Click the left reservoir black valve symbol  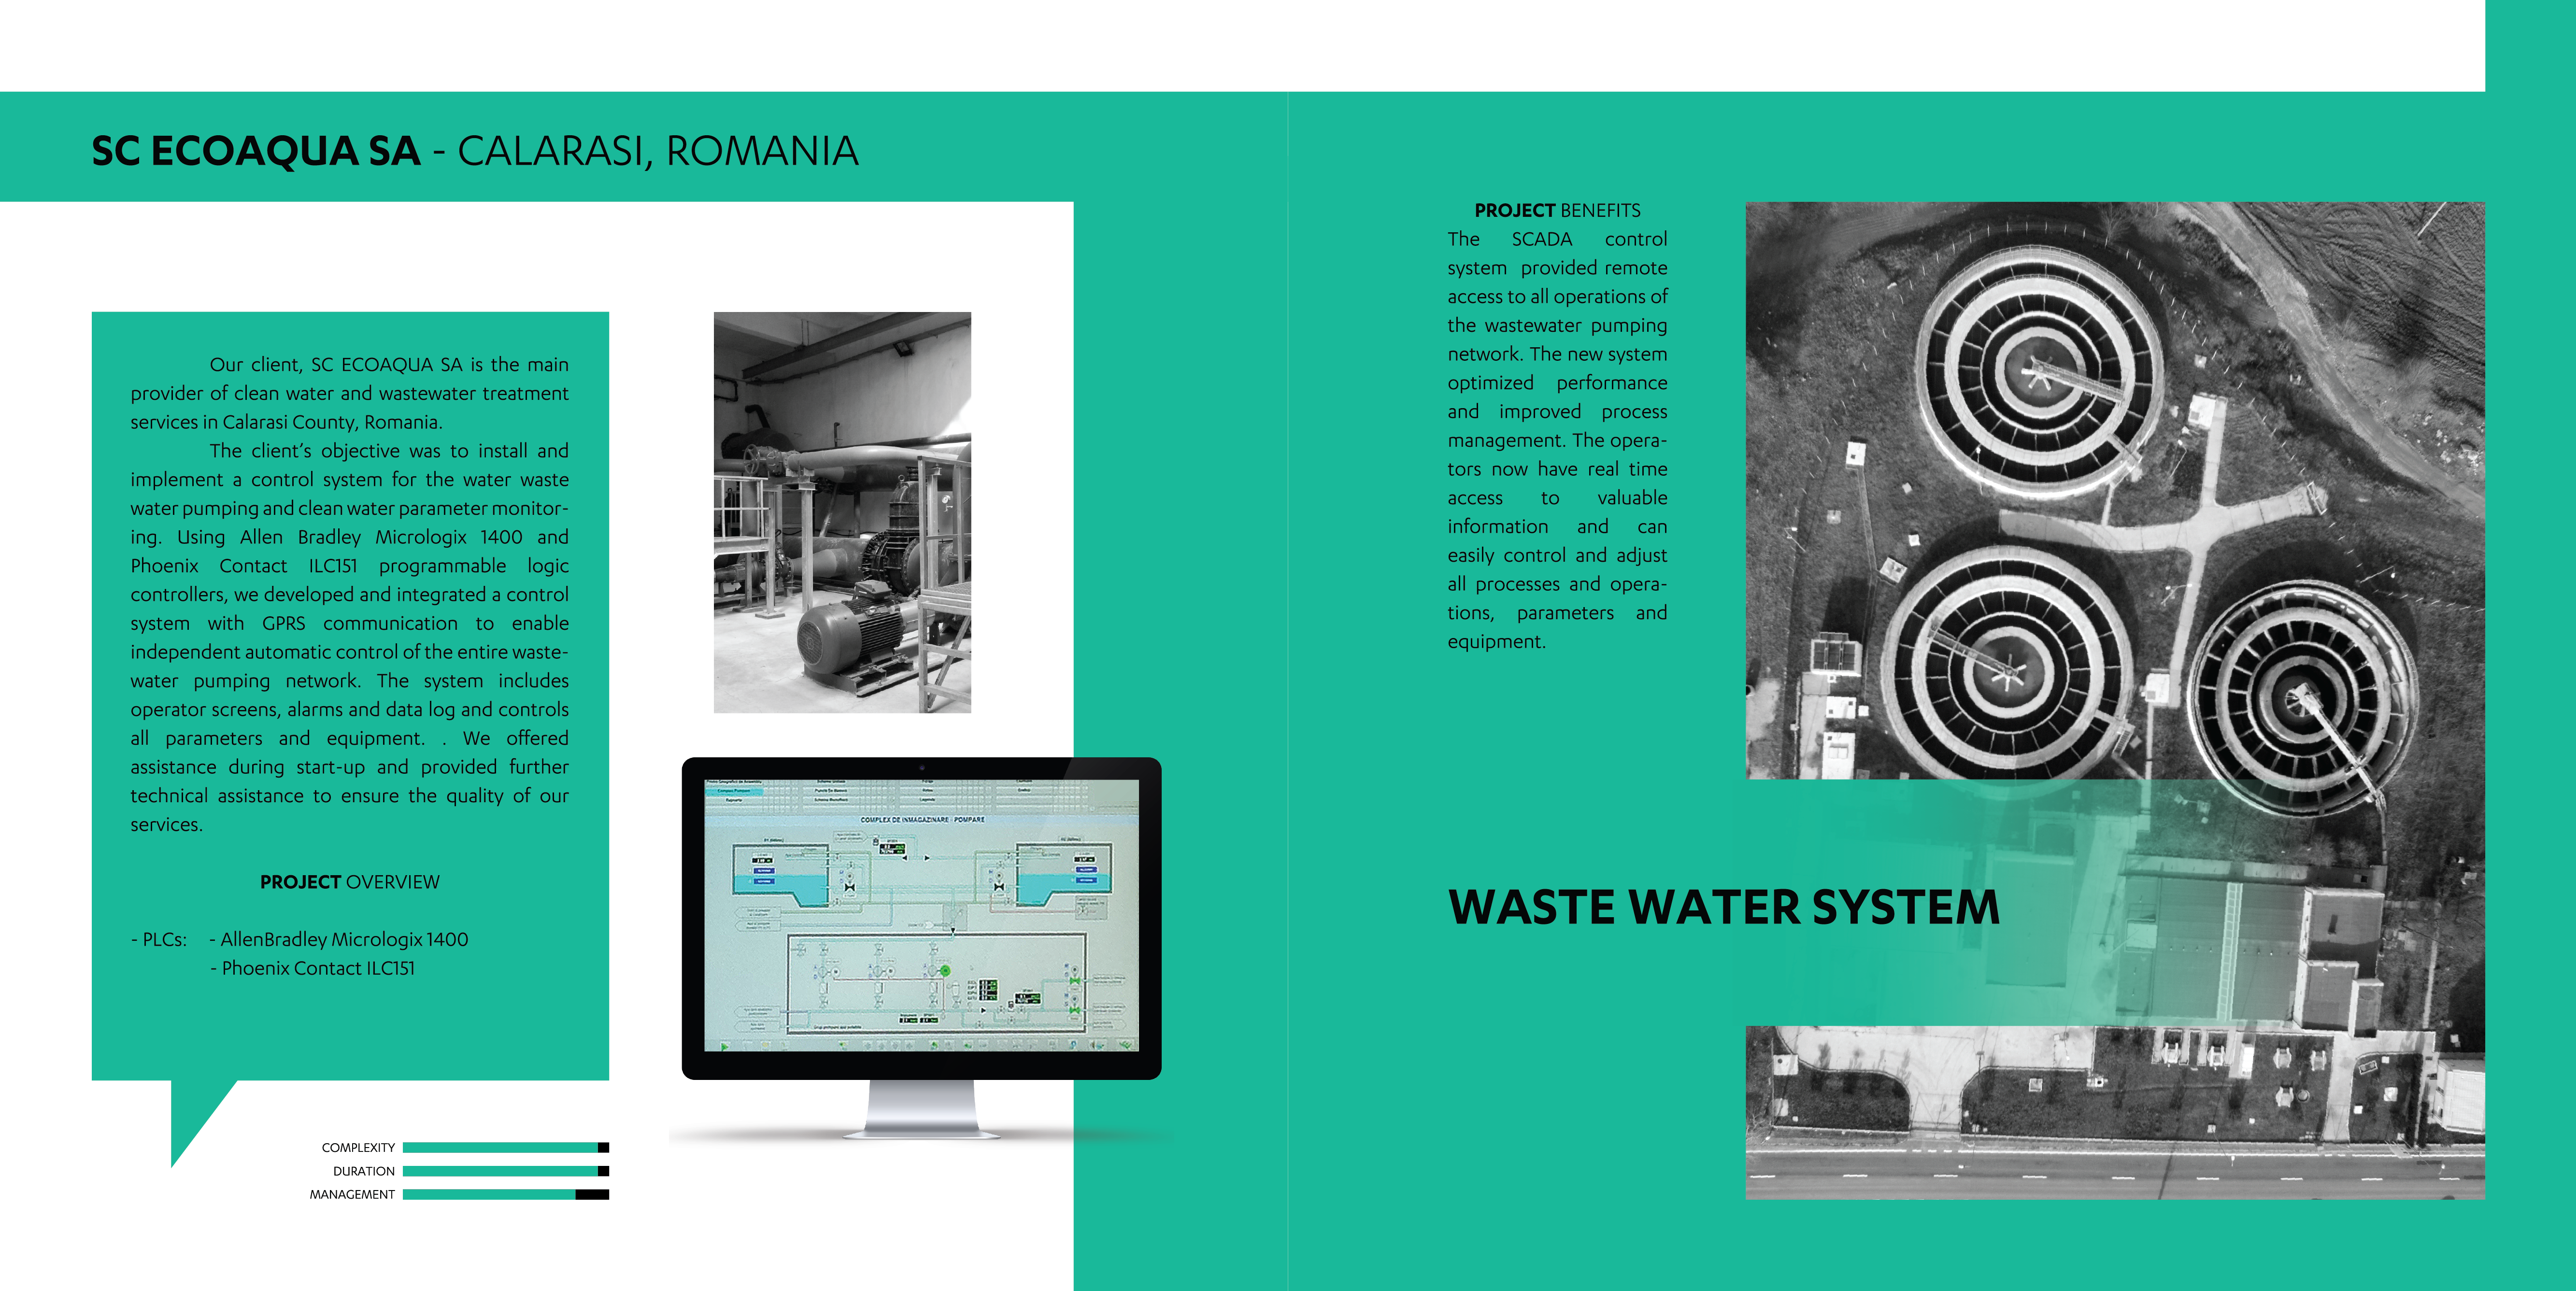[x=850, y=887]
